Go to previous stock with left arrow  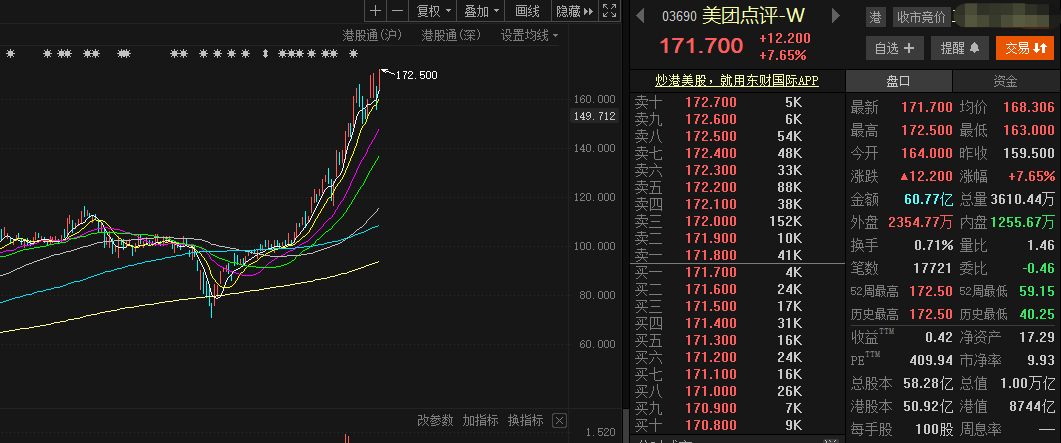[639, 15]
